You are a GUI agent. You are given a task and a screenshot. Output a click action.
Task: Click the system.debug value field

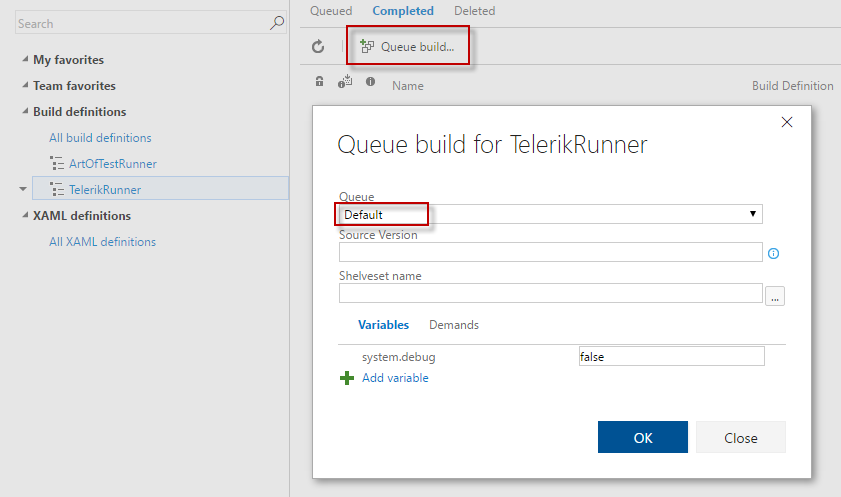[672, 356]
